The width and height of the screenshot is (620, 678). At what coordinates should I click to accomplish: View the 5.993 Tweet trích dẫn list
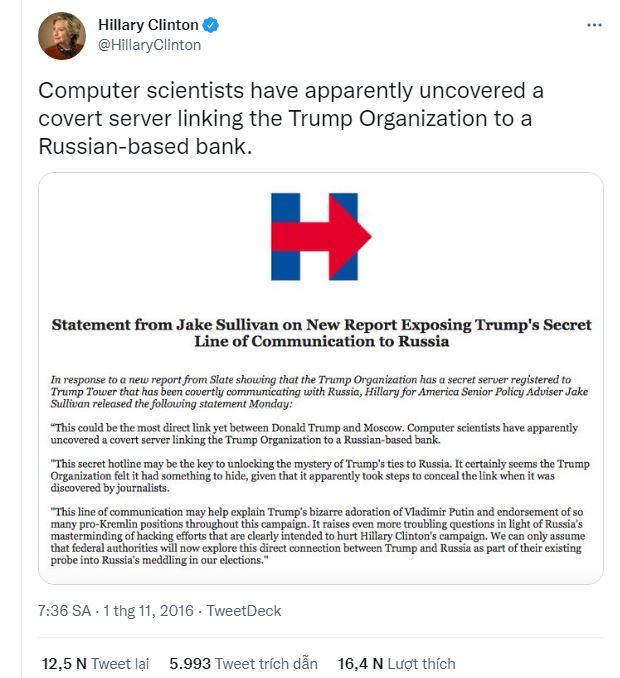pyautogui.click(x=243, y=663)
